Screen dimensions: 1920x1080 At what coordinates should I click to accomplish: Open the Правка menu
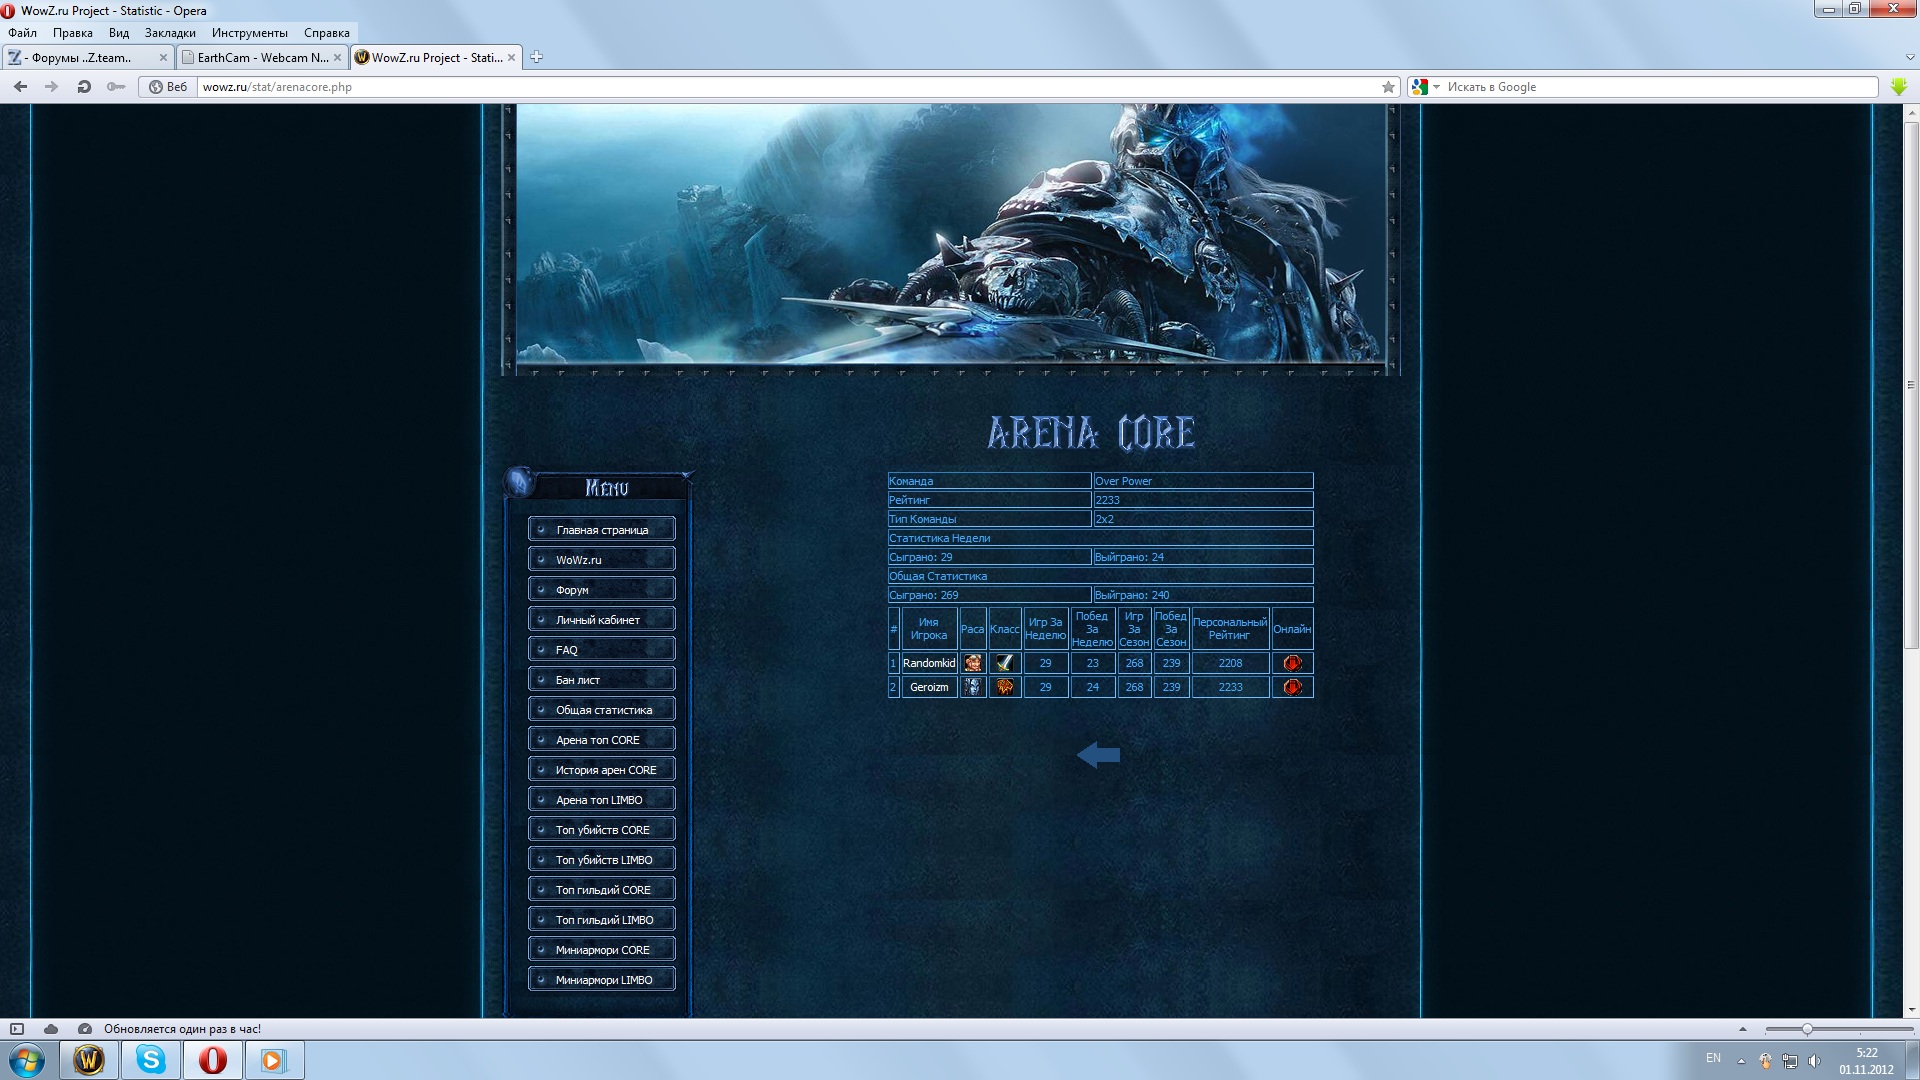click(73, 33)
